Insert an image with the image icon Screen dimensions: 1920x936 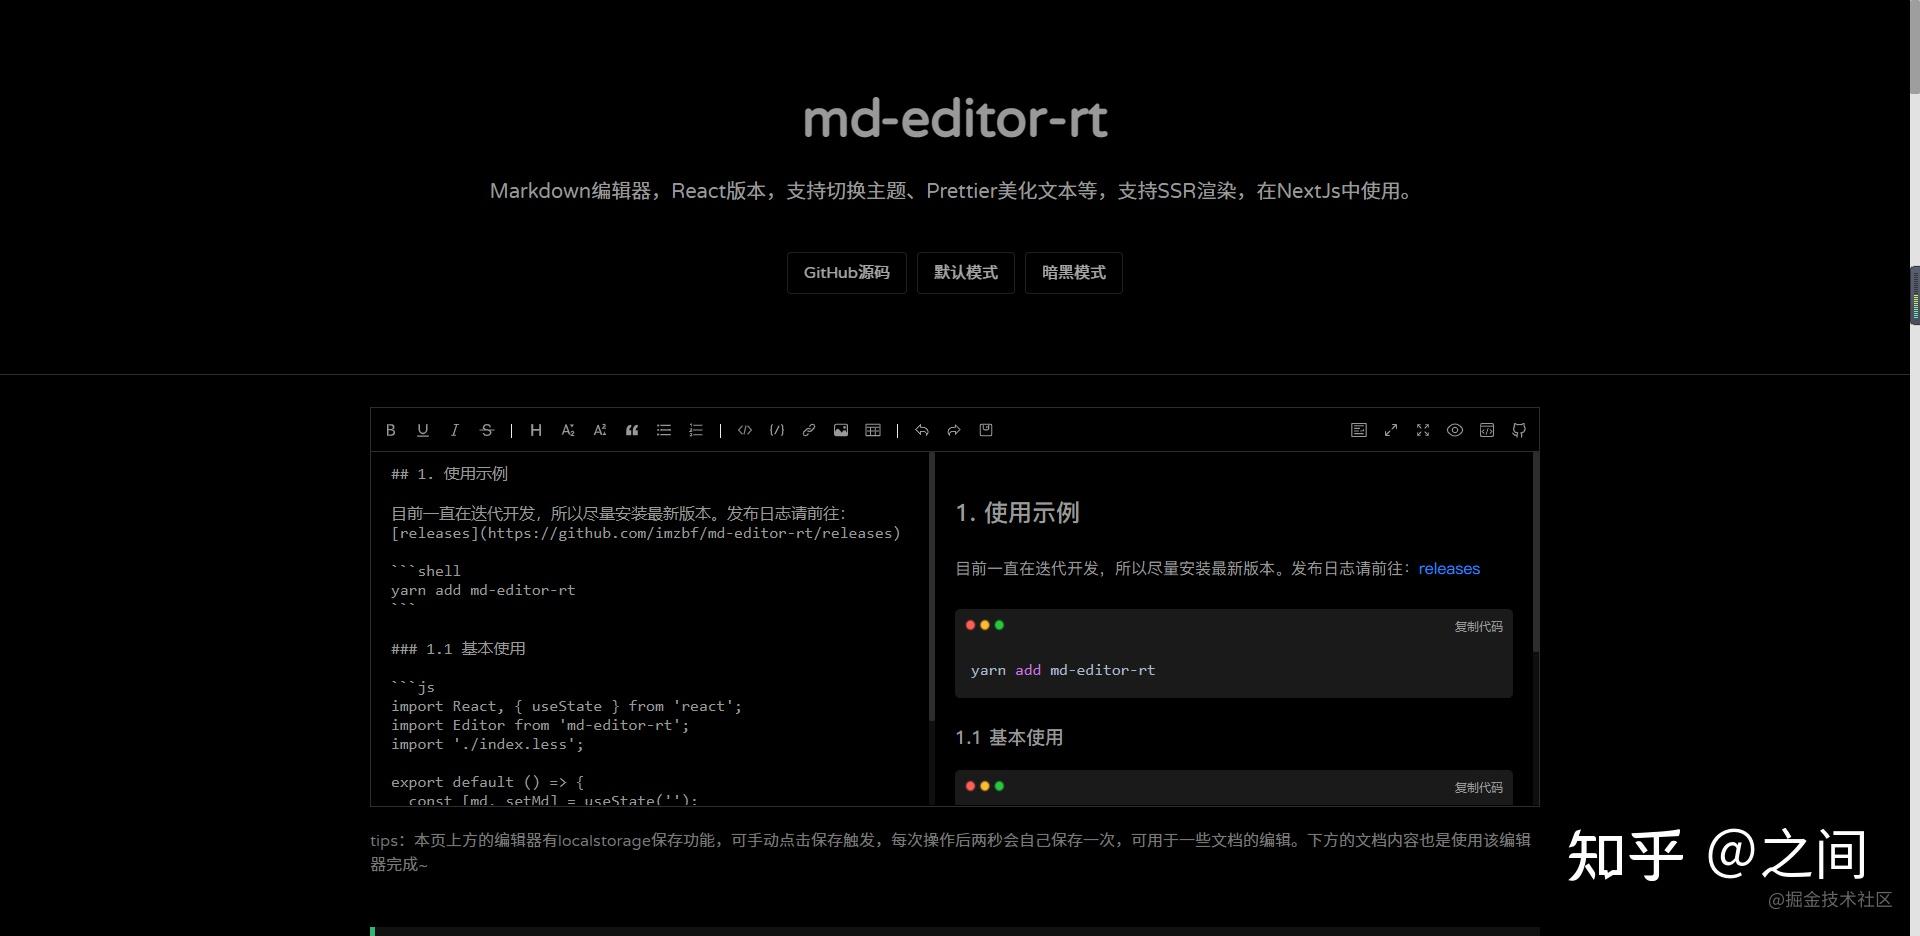click(841, 430)
